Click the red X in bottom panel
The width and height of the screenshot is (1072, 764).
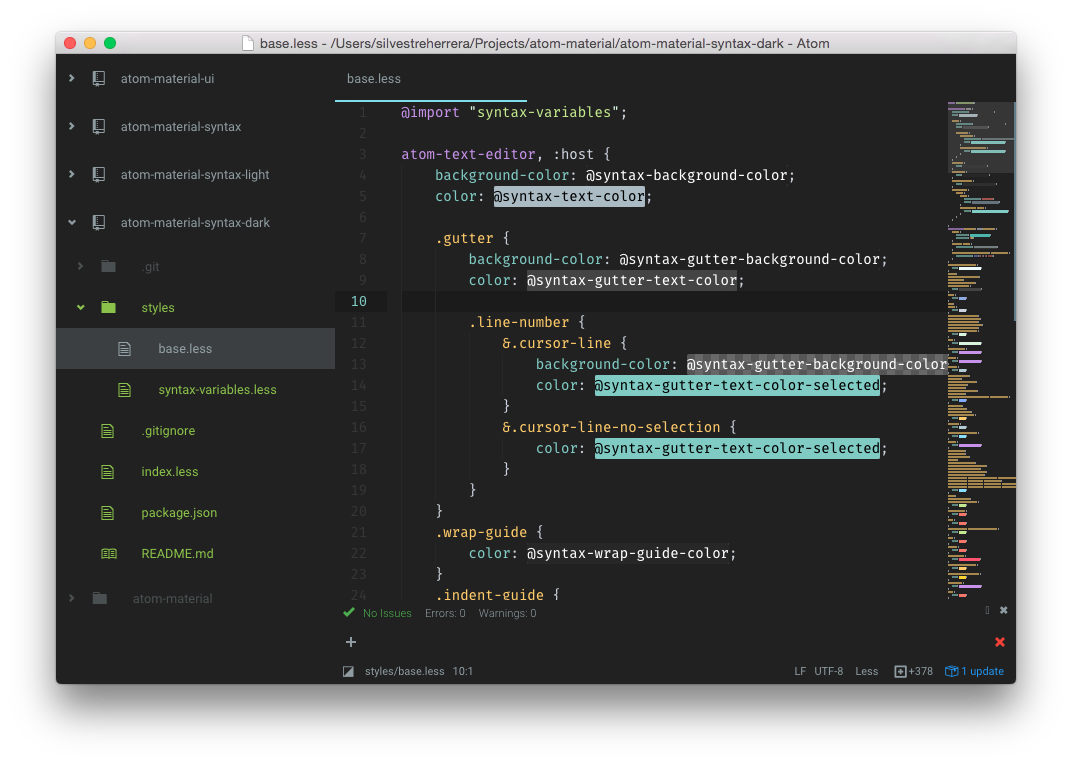1000,642
